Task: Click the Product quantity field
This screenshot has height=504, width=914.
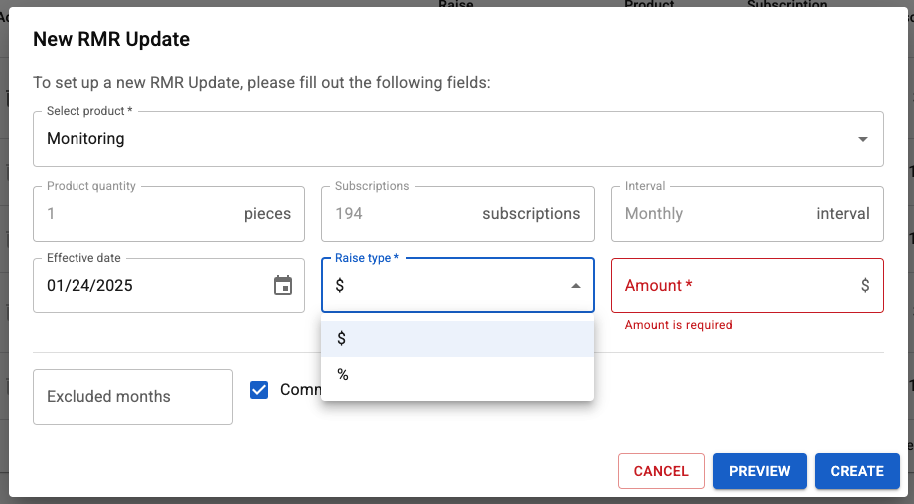Action: [x=140, y=214]
